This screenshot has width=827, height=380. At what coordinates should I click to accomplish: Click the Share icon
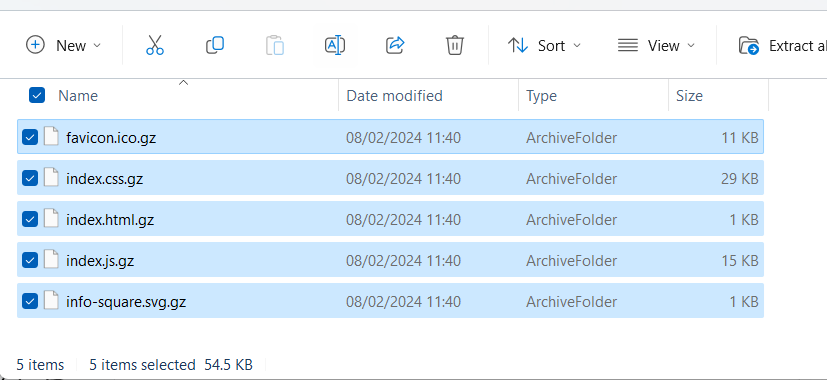pos(395,45)
